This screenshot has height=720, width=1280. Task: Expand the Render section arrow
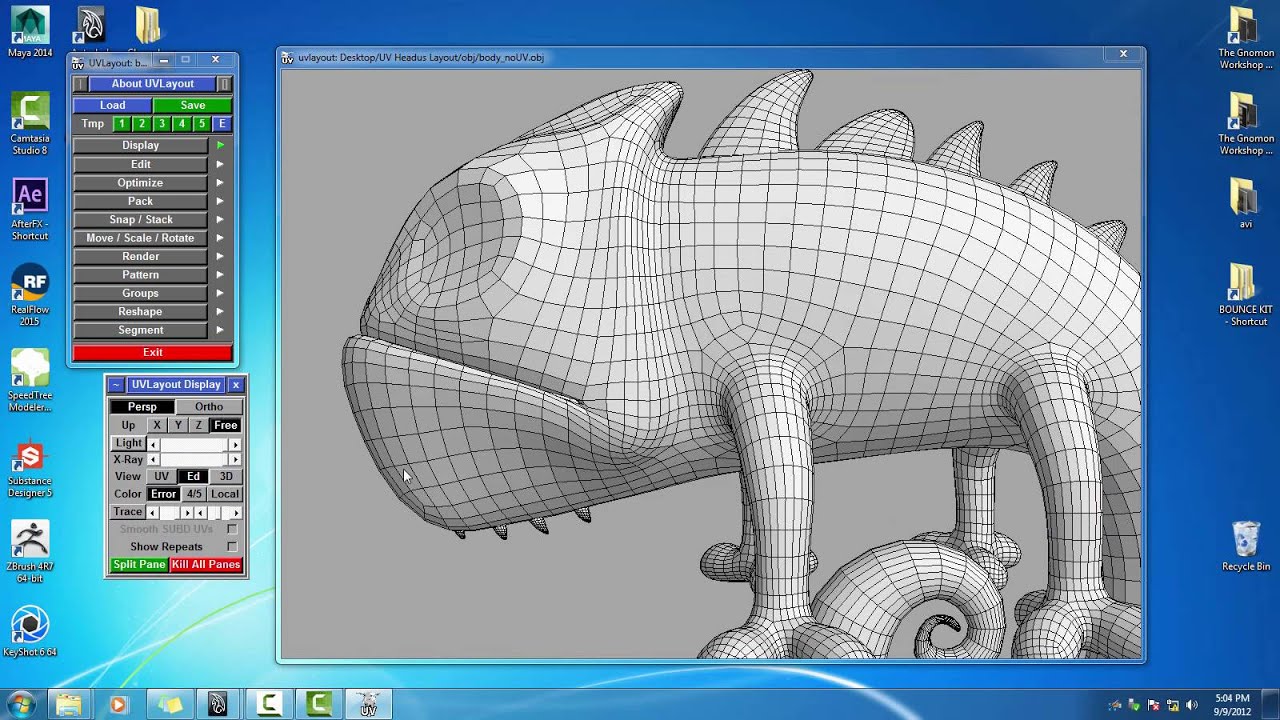pos(220,256)
